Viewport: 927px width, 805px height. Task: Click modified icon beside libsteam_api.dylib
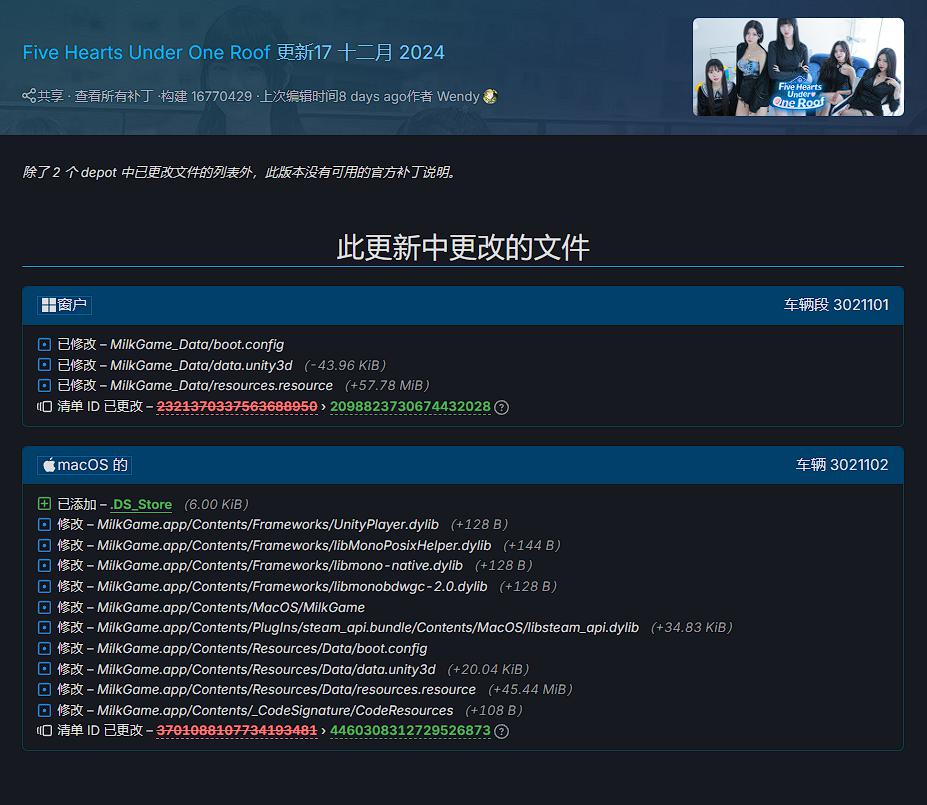[44, 628]
